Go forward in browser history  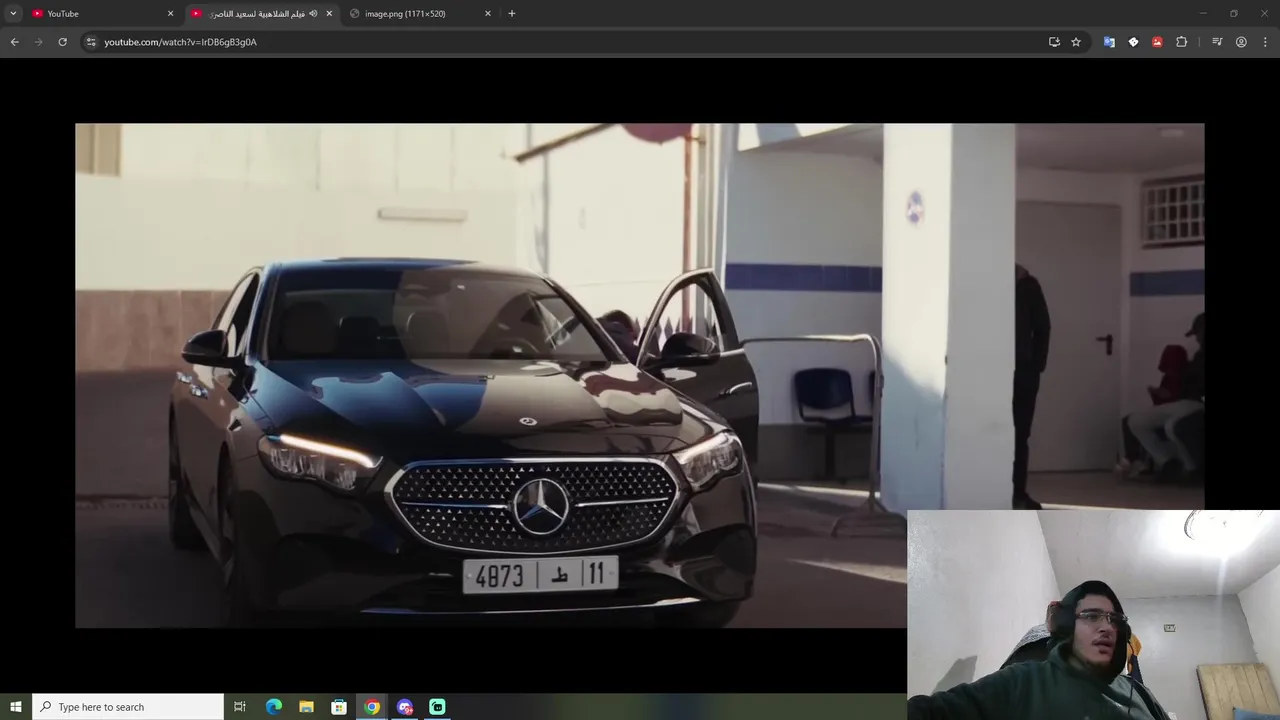click(38, 42)
